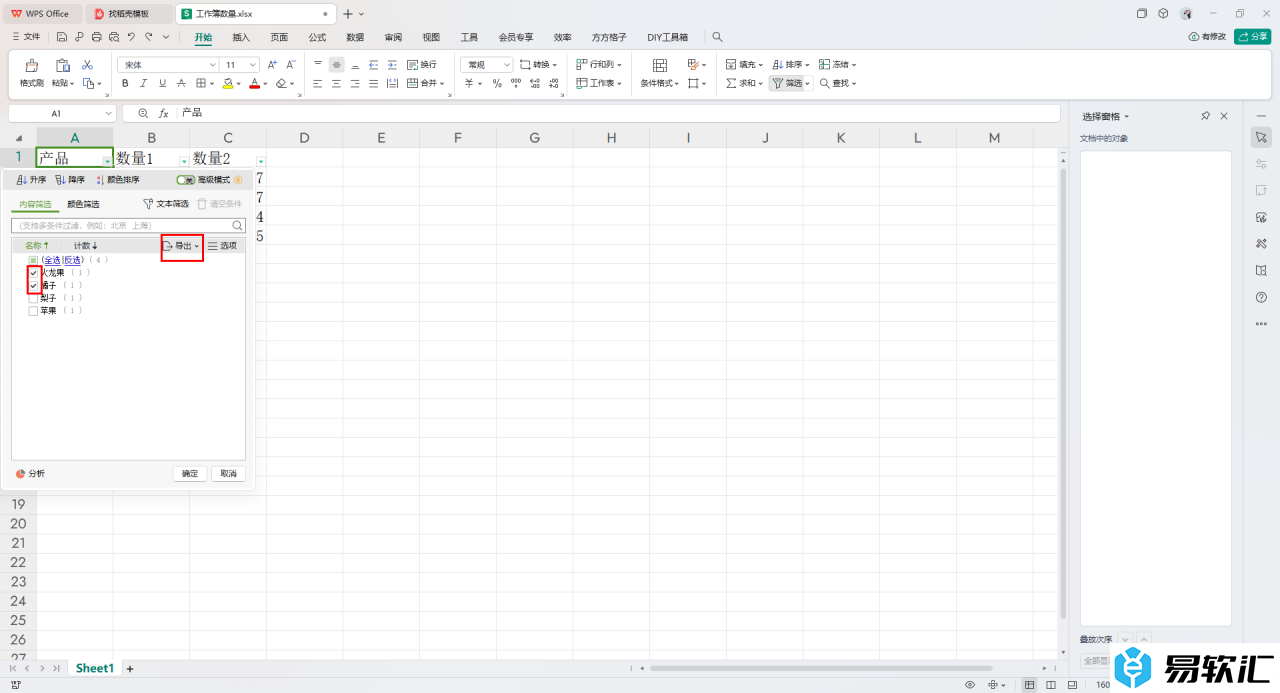Screen dimensions: 1280x693
Task: Click Color Sort (颜色排序) button
Action: (117, 180)
